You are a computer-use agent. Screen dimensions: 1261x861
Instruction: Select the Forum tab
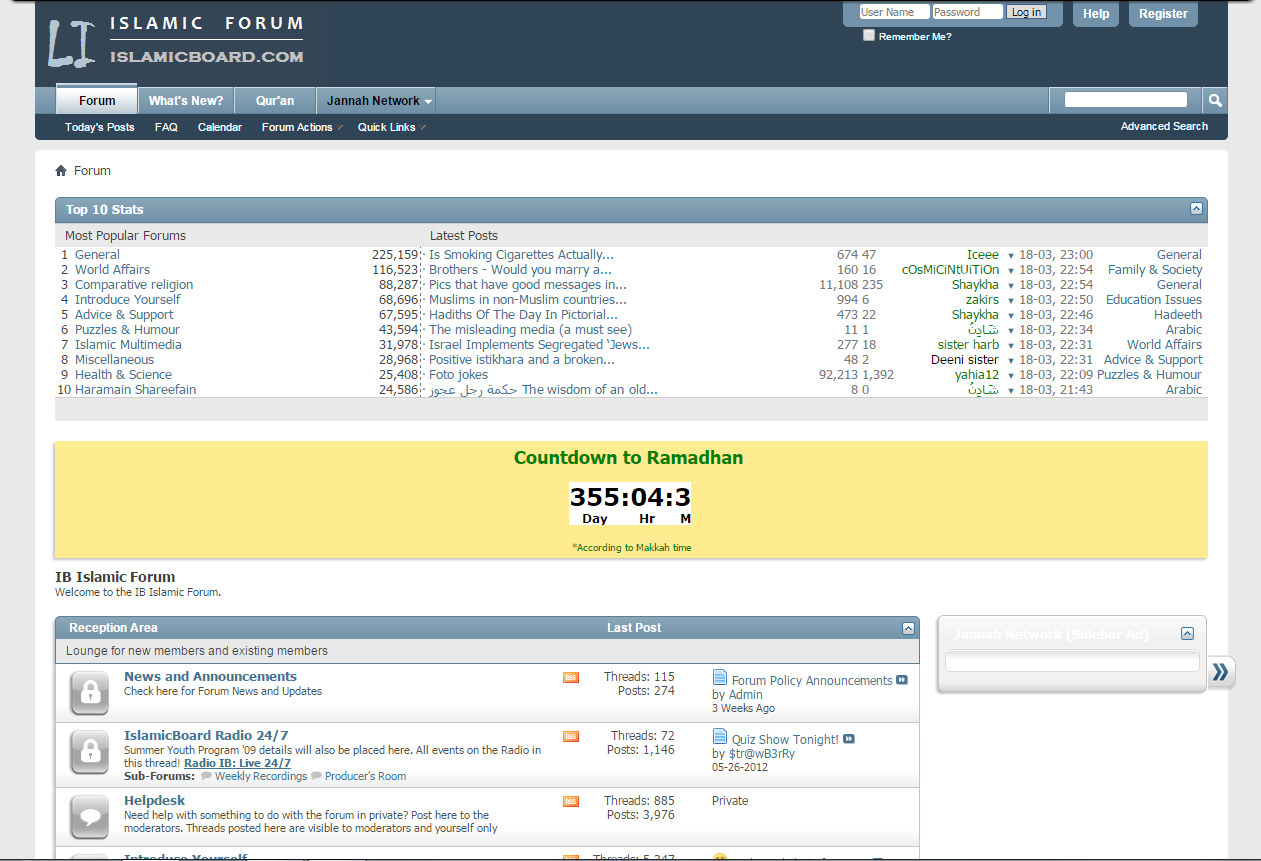97,100
